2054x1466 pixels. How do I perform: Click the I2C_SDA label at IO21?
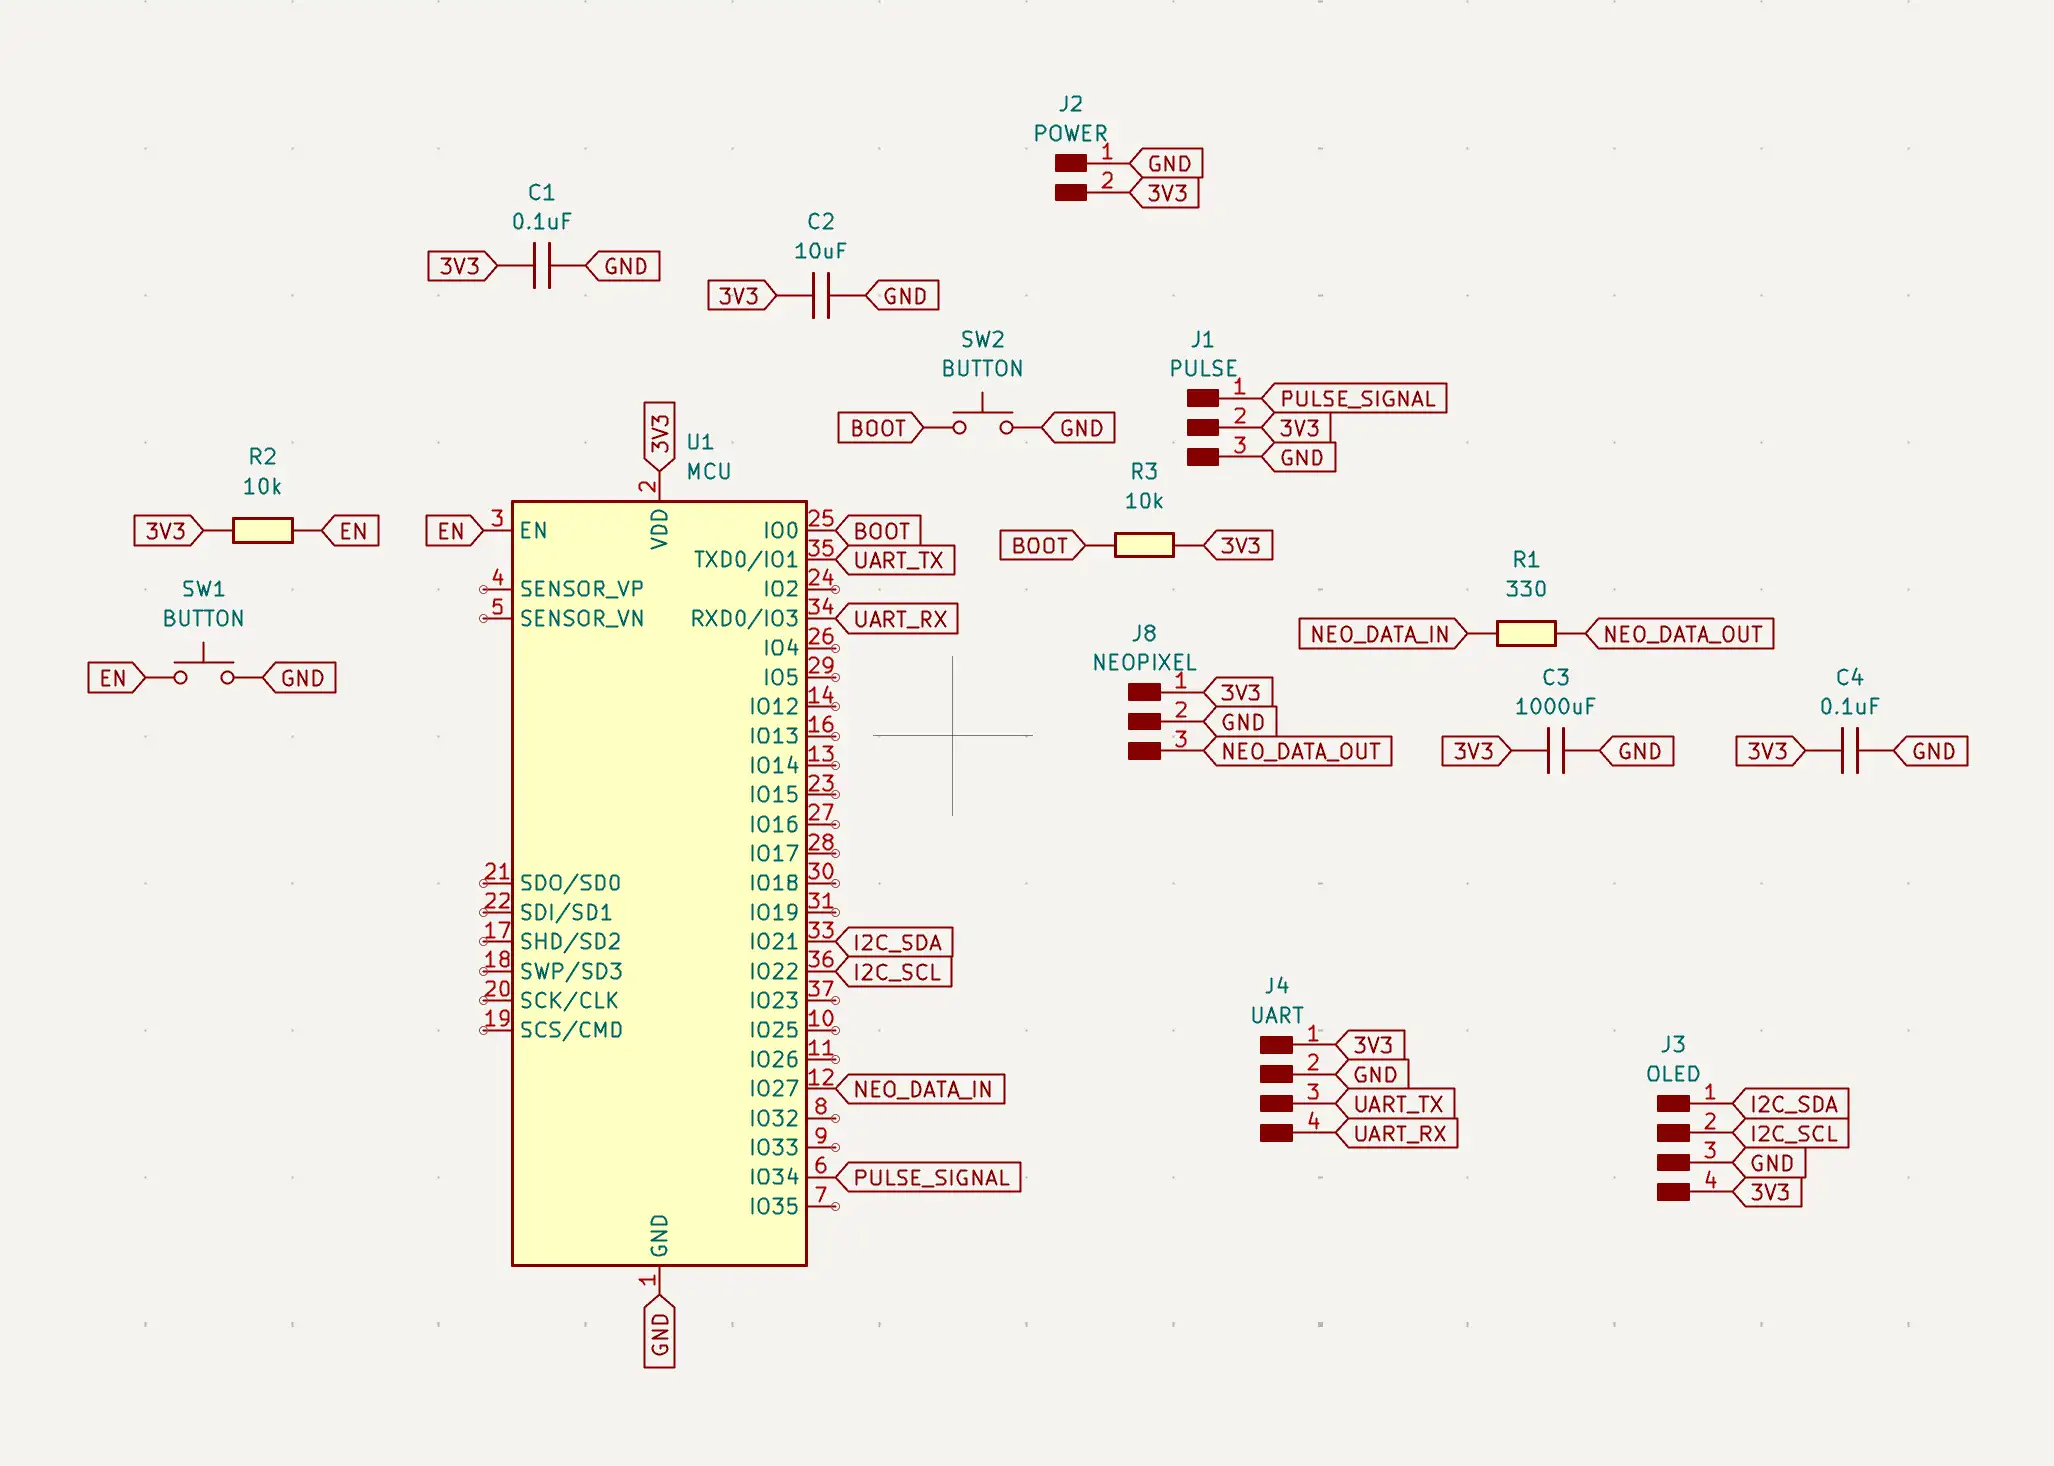coord(895,942)
